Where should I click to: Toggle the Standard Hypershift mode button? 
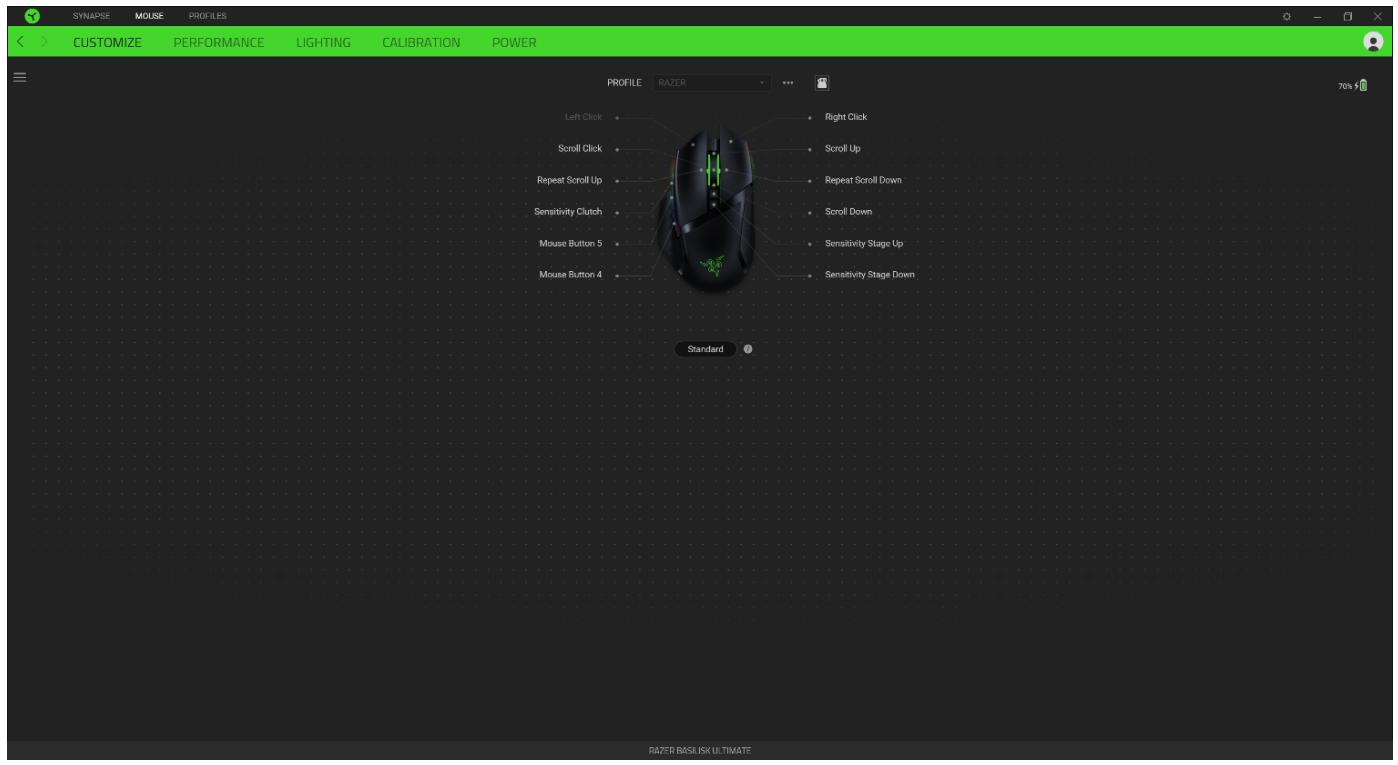click(x=705, y=349)
